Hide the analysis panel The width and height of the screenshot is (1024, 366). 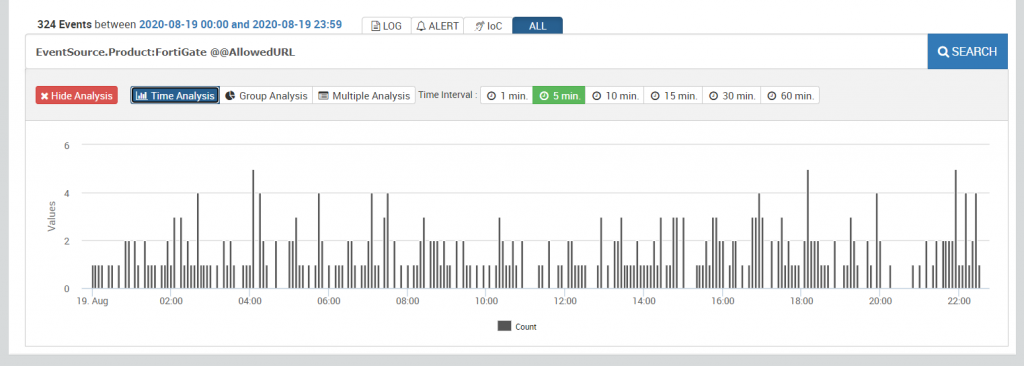pos(76,95)
